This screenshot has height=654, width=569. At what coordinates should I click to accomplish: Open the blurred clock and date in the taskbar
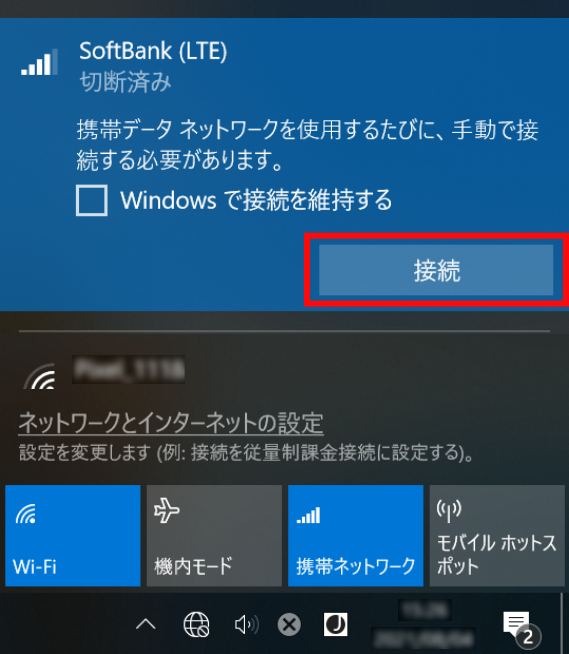coord(423,624)
